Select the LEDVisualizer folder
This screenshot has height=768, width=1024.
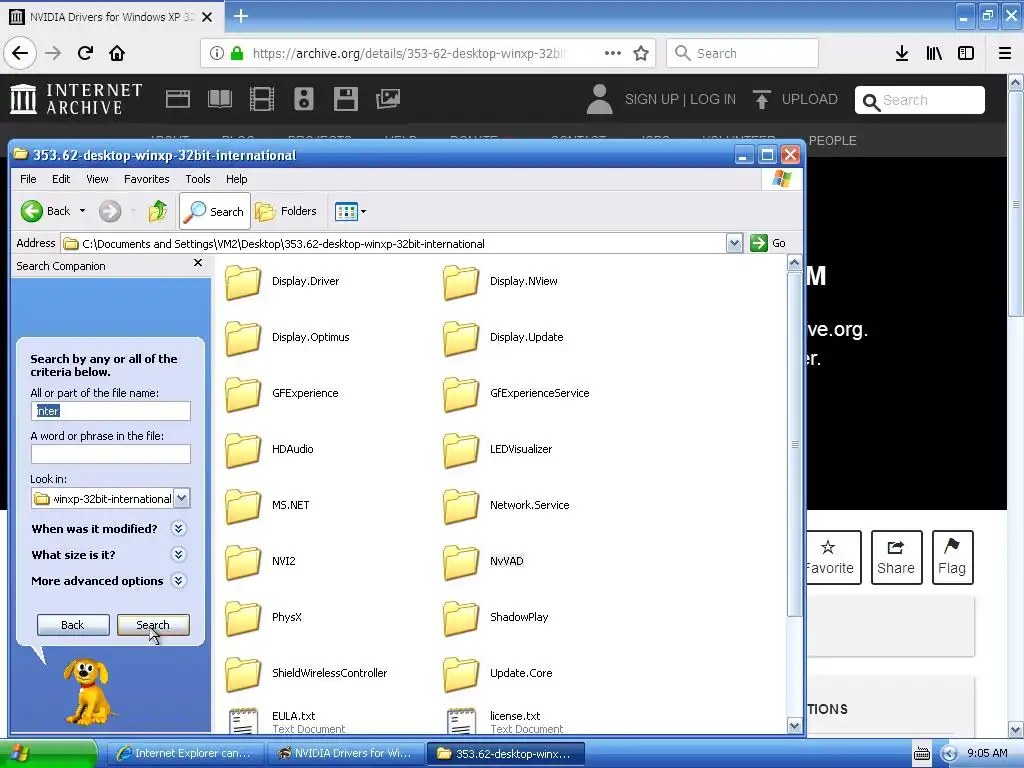[x=498, y=449]
